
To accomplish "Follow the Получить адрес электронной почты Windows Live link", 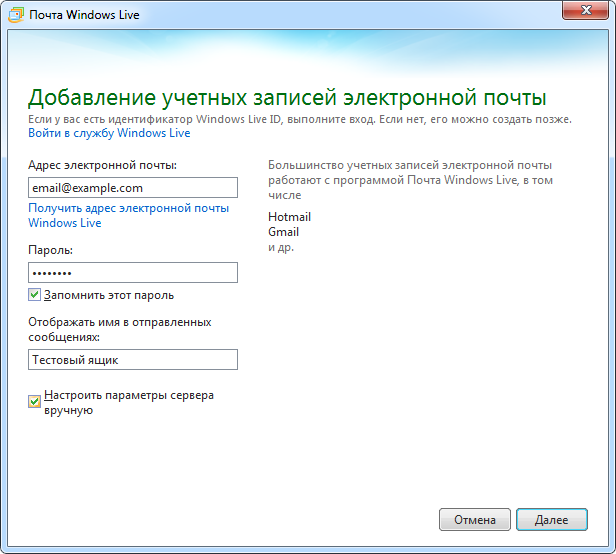I will 128,215.
